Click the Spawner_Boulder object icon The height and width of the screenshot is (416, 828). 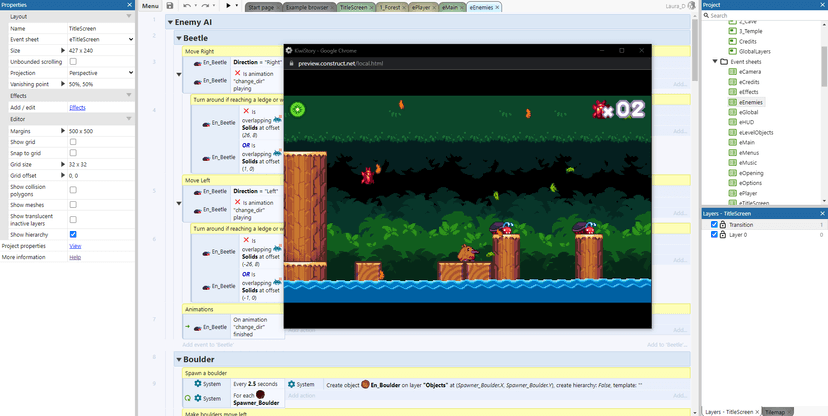(260, 394)
